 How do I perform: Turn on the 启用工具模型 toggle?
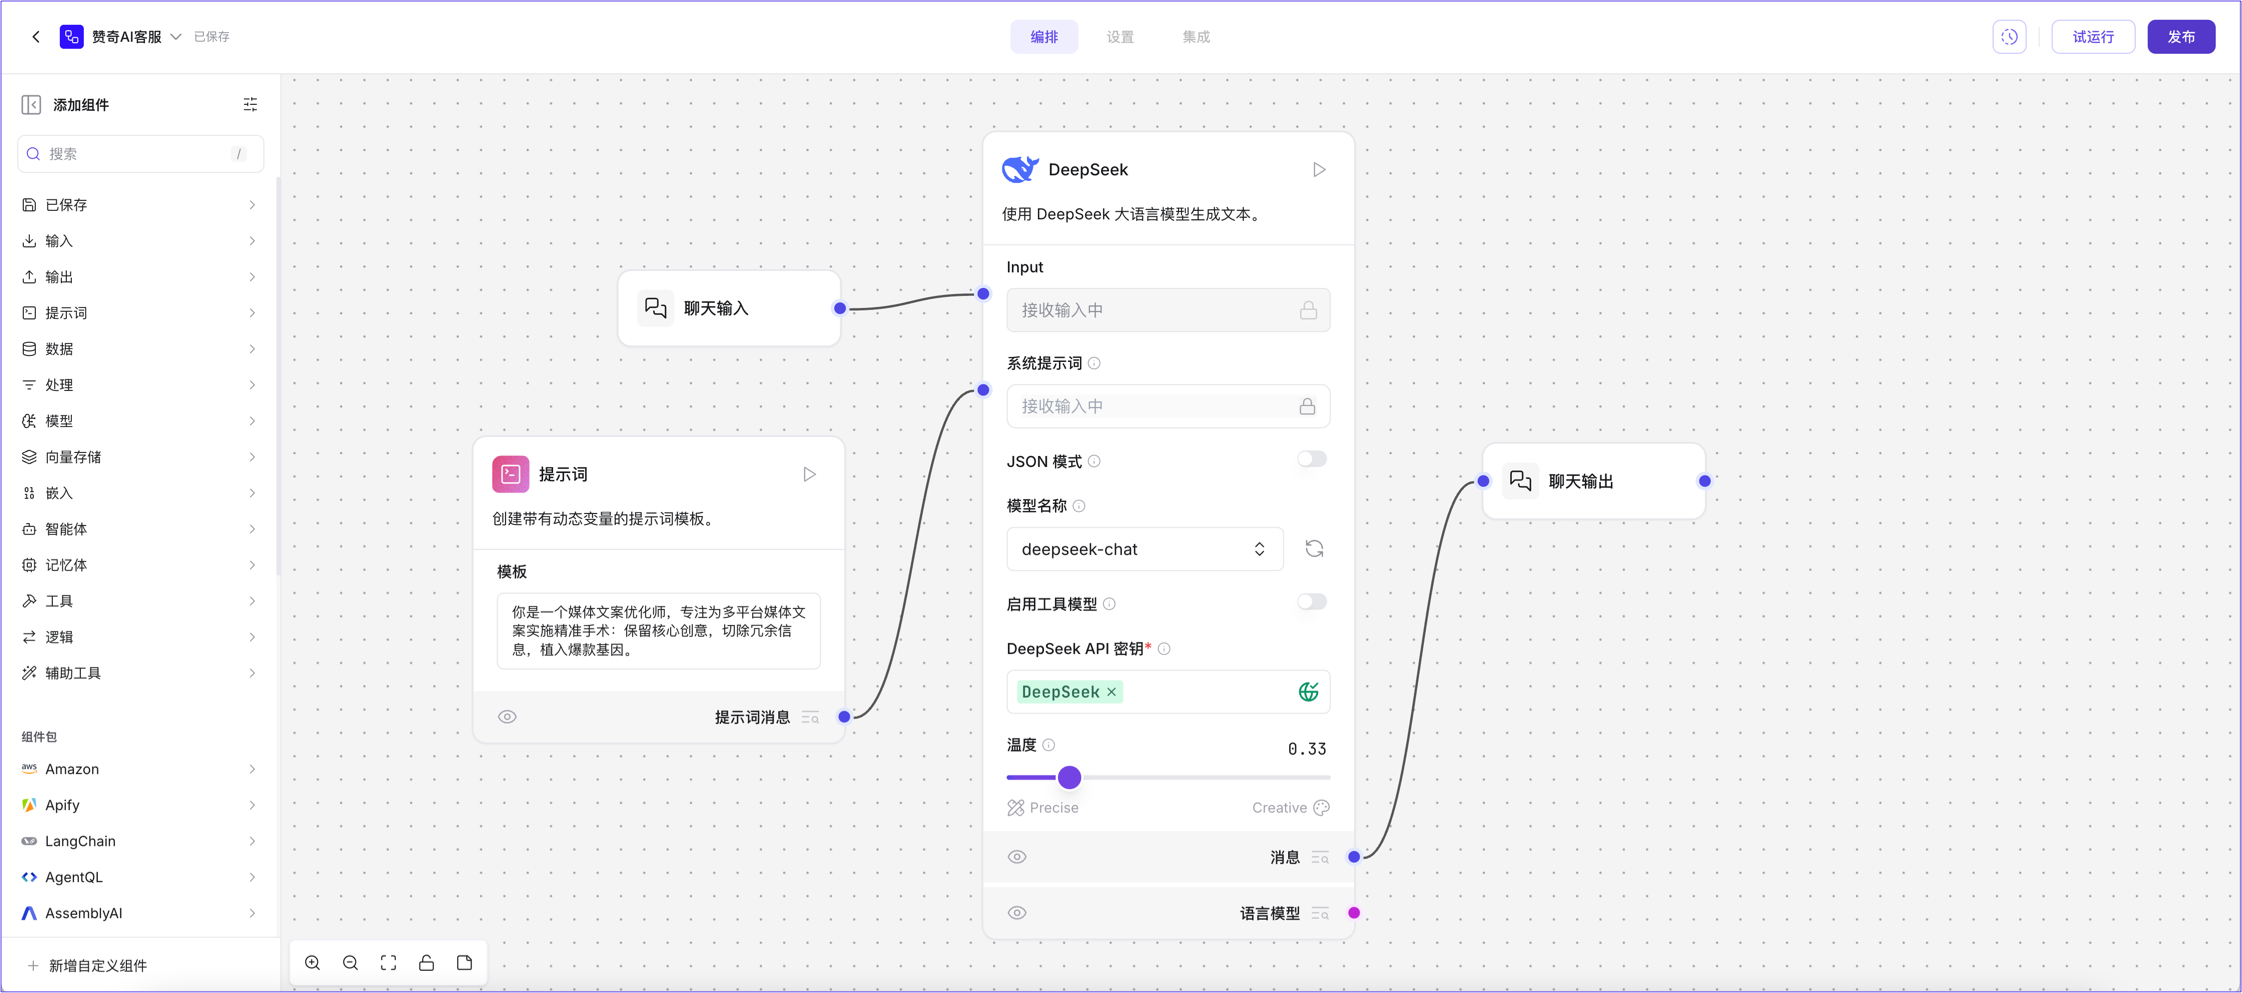click(x=1311, y=603)
